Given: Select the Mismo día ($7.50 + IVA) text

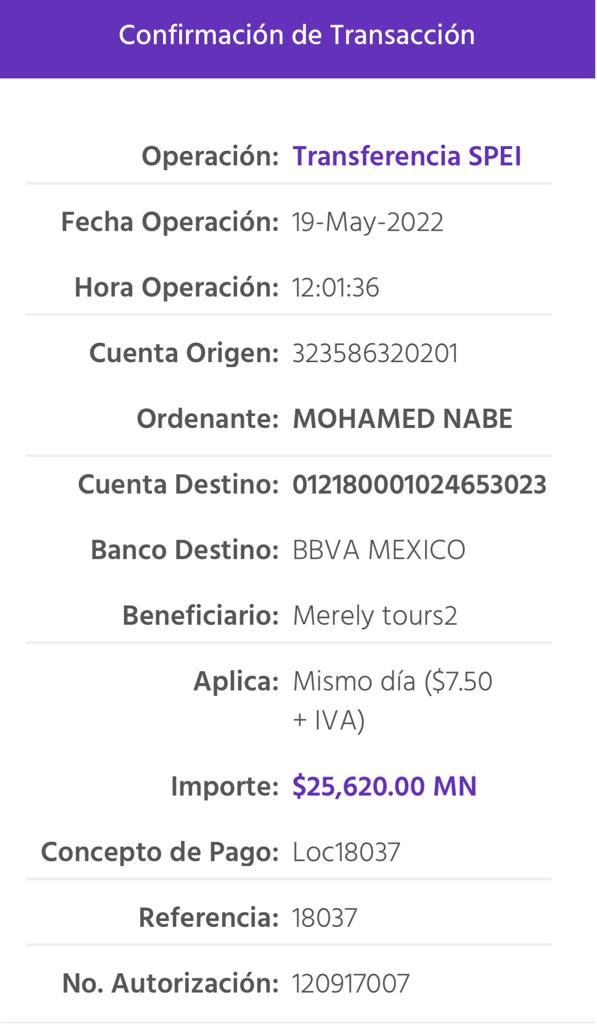Looking at the screenshot, I should tap(392, 701).
